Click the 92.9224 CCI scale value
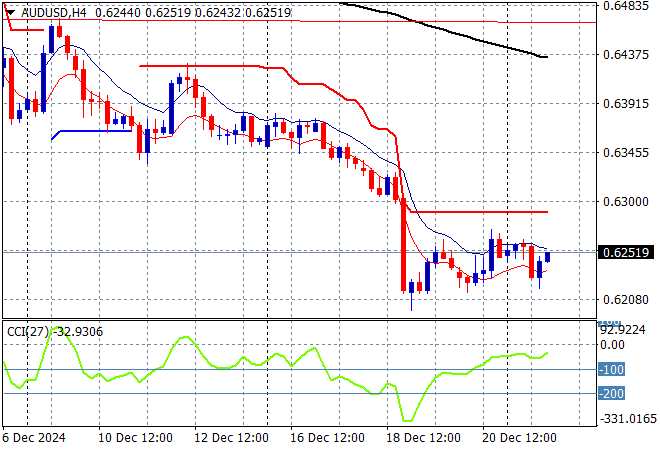The width and height of the screenshot is (660, 450). coord(623,330)
